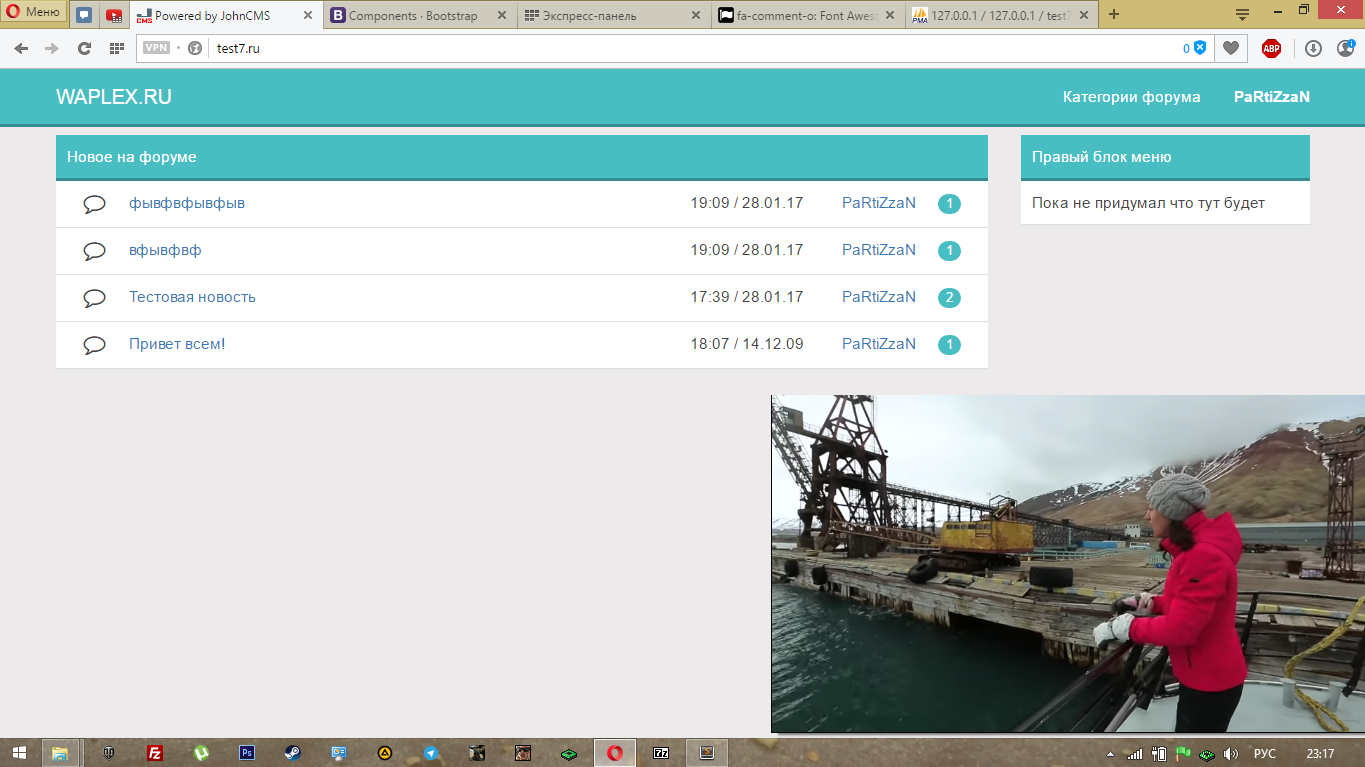Open the browser downloads icon

pos(1313,48)
